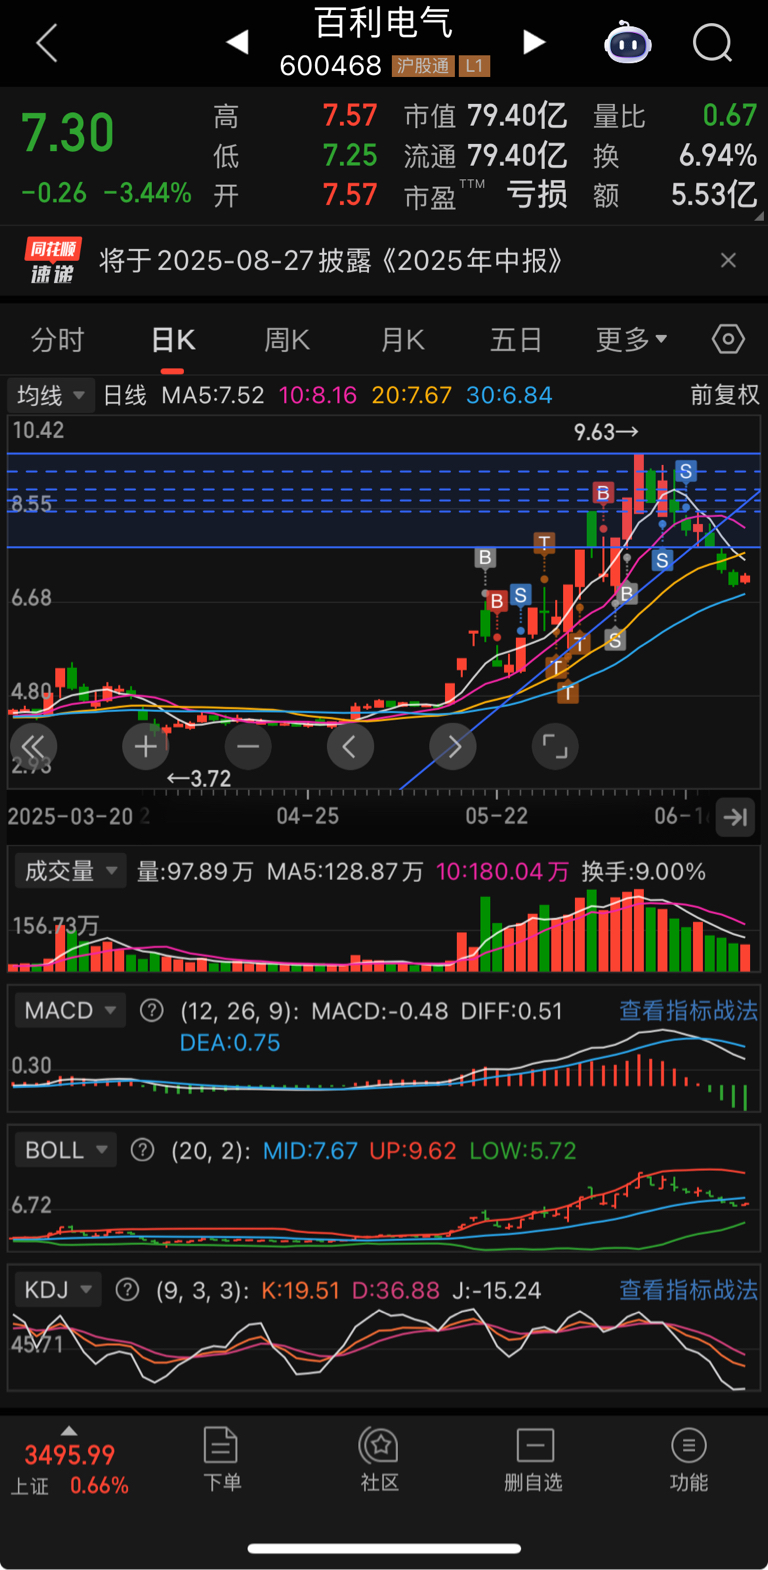Tap the topmost S sell marker on chart
Screen dimensions: 768x1570
tap(685, 471)
